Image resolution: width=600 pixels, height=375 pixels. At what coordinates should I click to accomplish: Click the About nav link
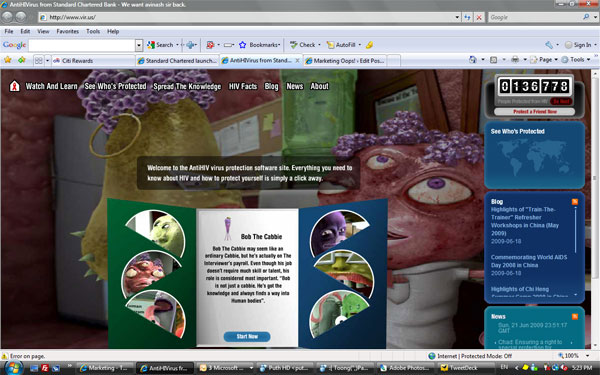(x=320, y=86)
